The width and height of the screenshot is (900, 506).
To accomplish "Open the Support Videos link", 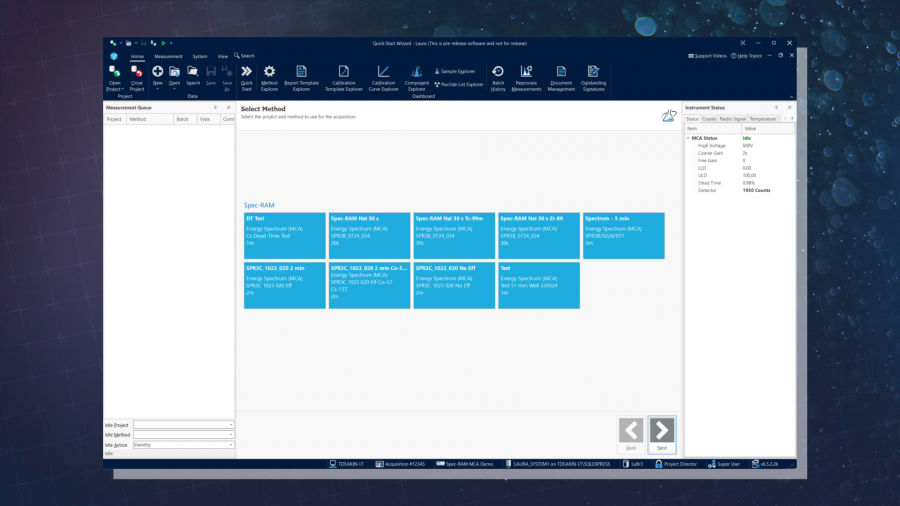I will [710, 56].
